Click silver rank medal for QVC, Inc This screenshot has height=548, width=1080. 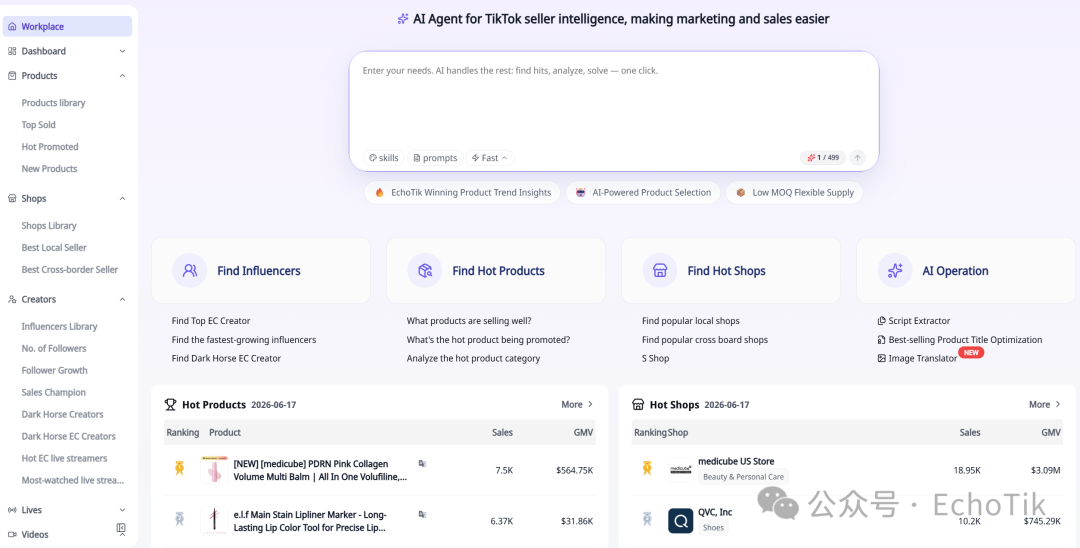click(647, 519)
